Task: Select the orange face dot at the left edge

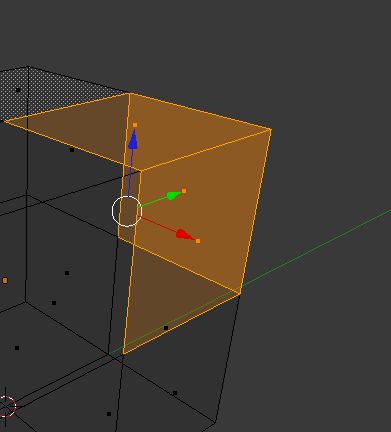Action: point(5,281)
